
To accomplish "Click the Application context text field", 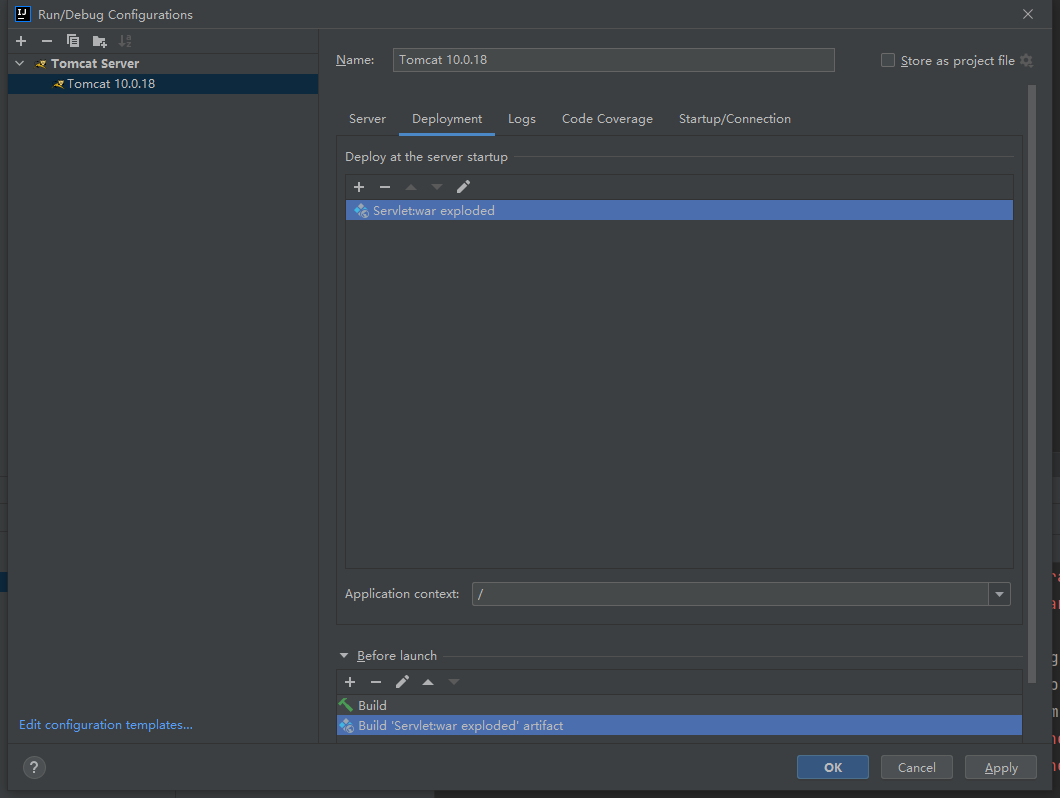I will tap(730, 594).
